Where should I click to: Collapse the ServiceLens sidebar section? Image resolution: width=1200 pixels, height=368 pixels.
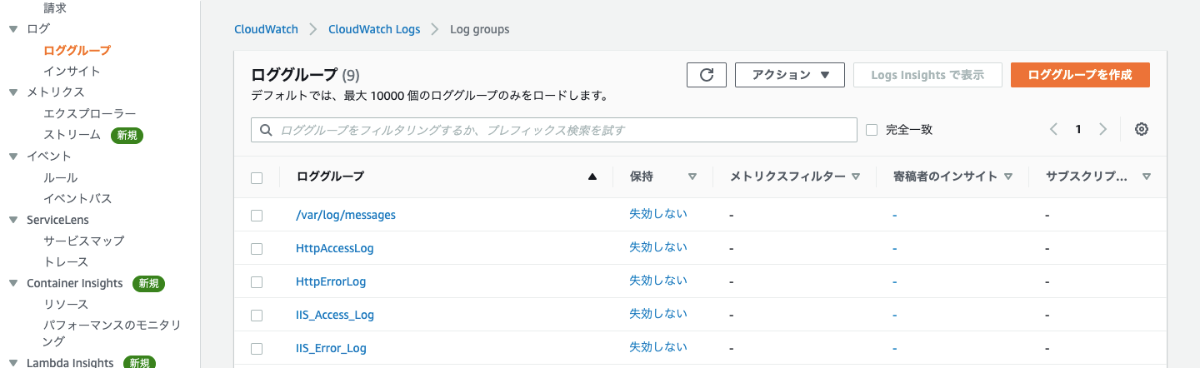[12, 220]
